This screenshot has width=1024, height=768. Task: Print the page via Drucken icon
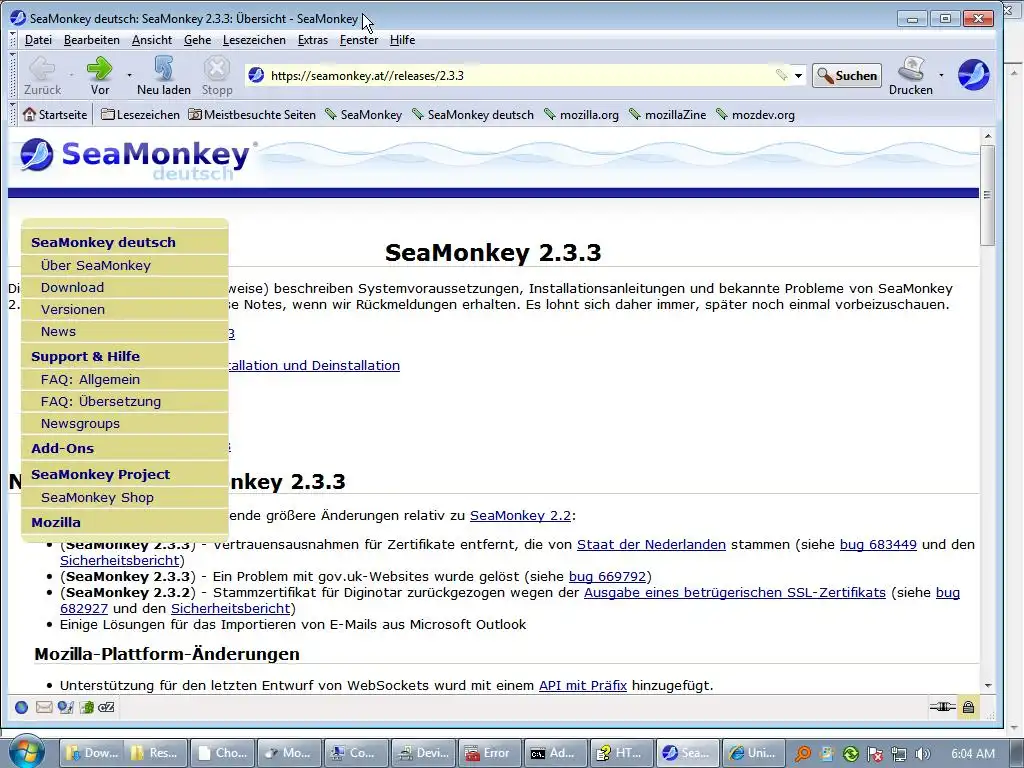pos(911,75)
